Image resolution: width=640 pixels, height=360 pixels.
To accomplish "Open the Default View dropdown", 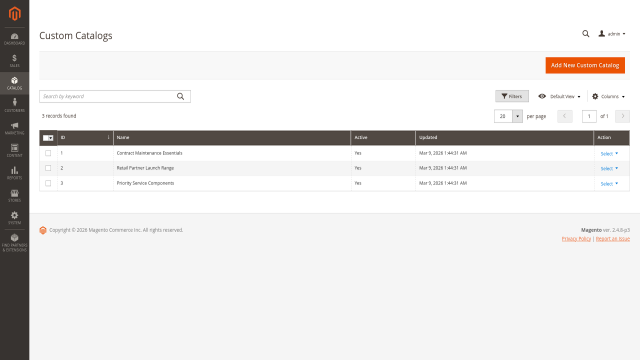I will click(559, 96).
